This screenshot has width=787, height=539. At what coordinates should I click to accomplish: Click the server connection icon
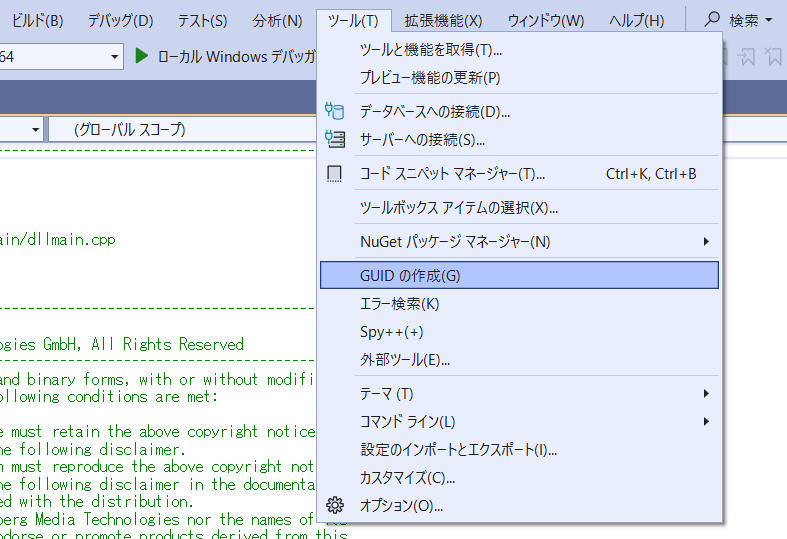point(335,139)
